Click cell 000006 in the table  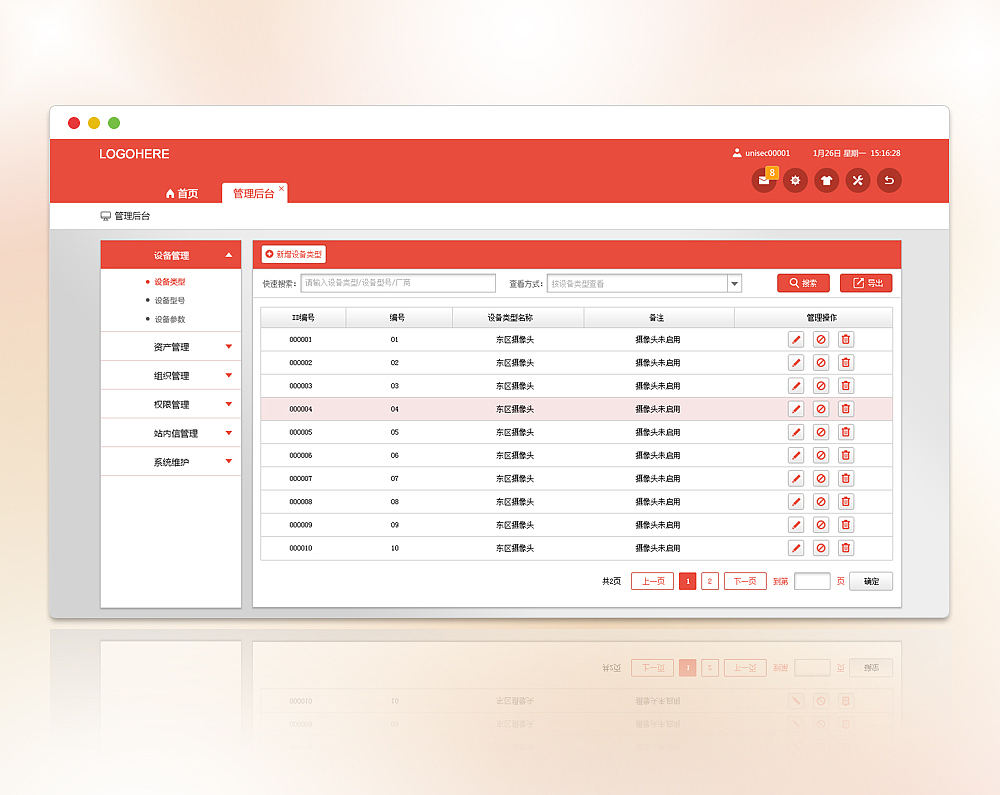point(301,455)
